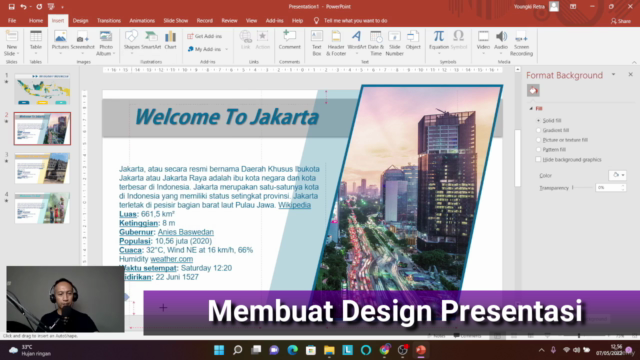Viewport: 640px width, 360px height.
Task: Open Microsoft Edge from taskbar
Action: pyautogui.click(x=292, y=350)
